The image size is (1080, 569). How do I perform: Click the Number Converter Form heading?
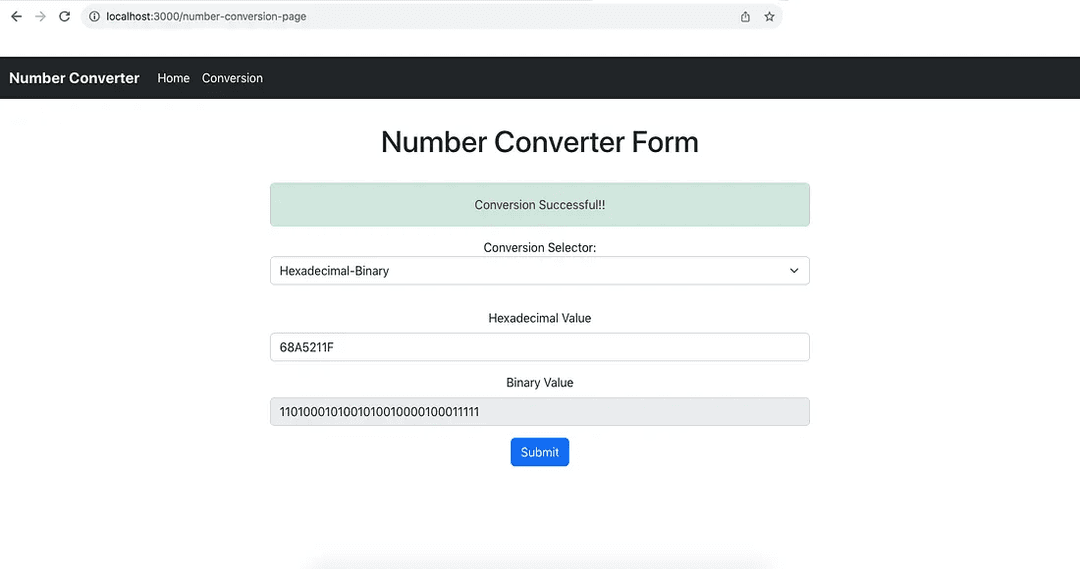[539, 142]
